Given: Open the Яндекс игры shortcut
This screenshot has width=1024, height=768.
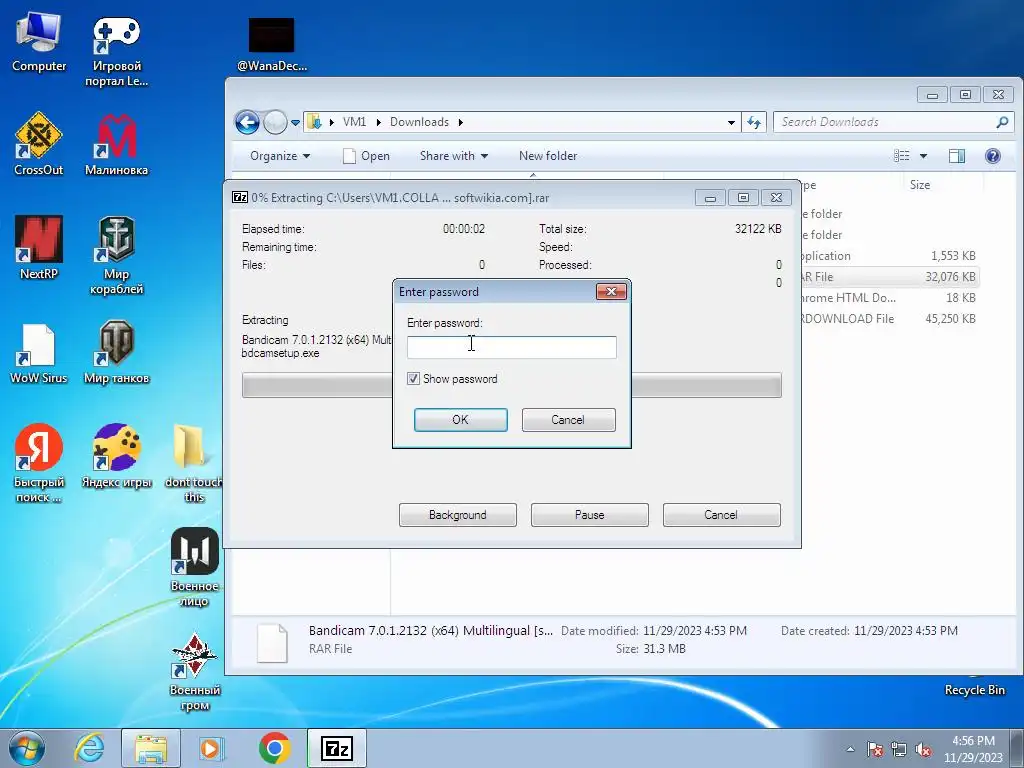Looking at the screenshot, I should (116, 456).
